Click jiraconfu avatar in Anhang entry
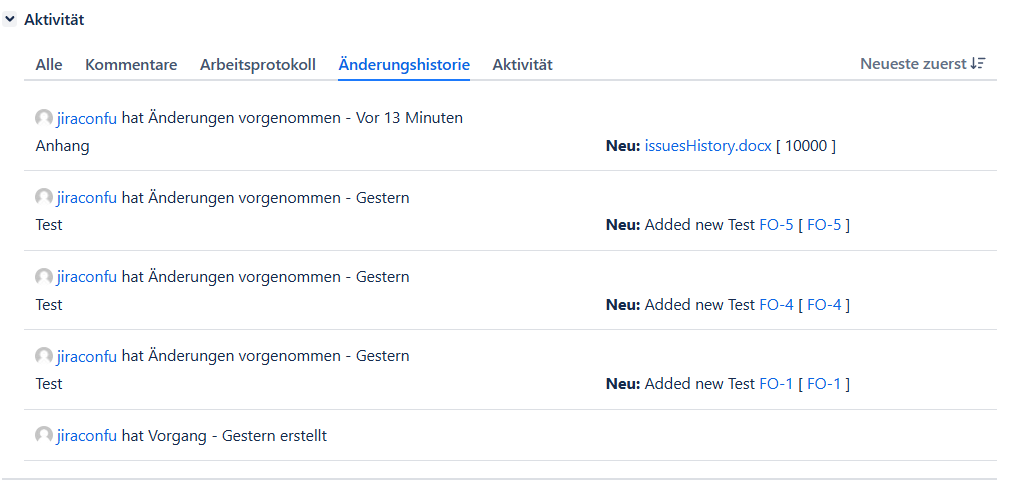 pos(44,118)
